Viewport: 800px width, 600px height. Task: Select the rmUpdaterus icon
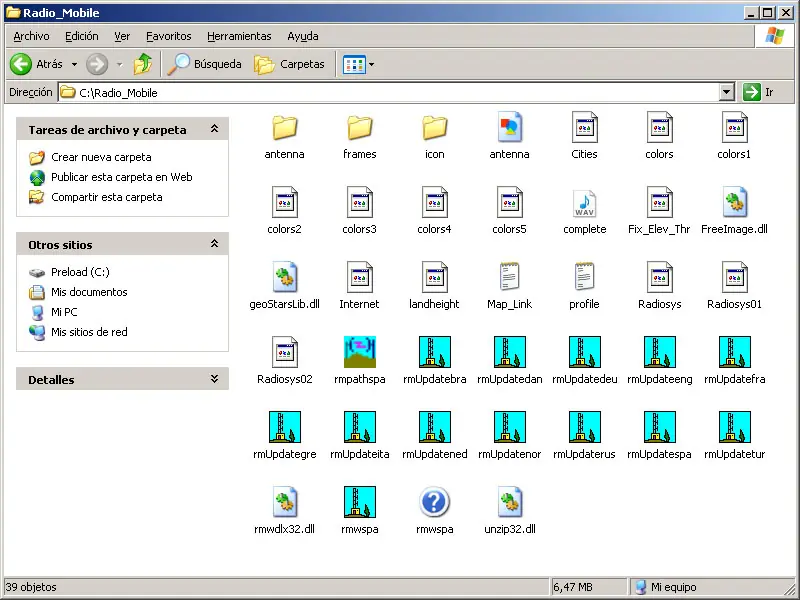(x=584, y=427)
